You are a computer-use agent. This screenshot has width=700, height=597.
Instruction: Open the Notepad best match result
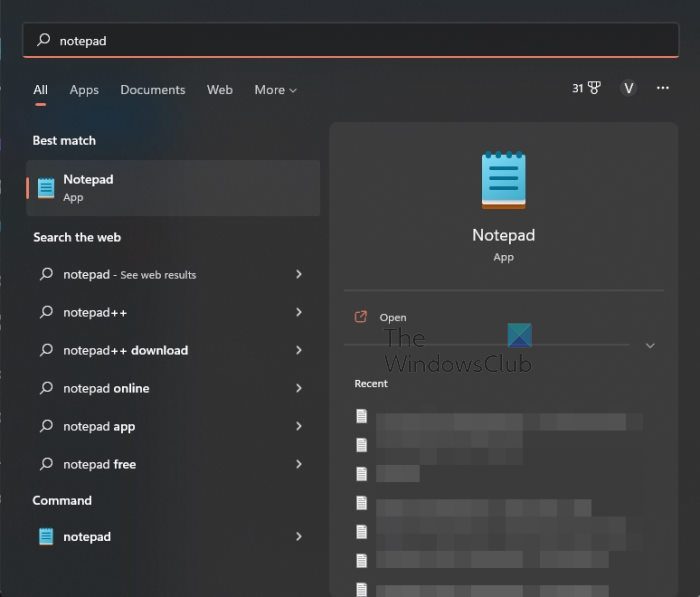(173, 188)
